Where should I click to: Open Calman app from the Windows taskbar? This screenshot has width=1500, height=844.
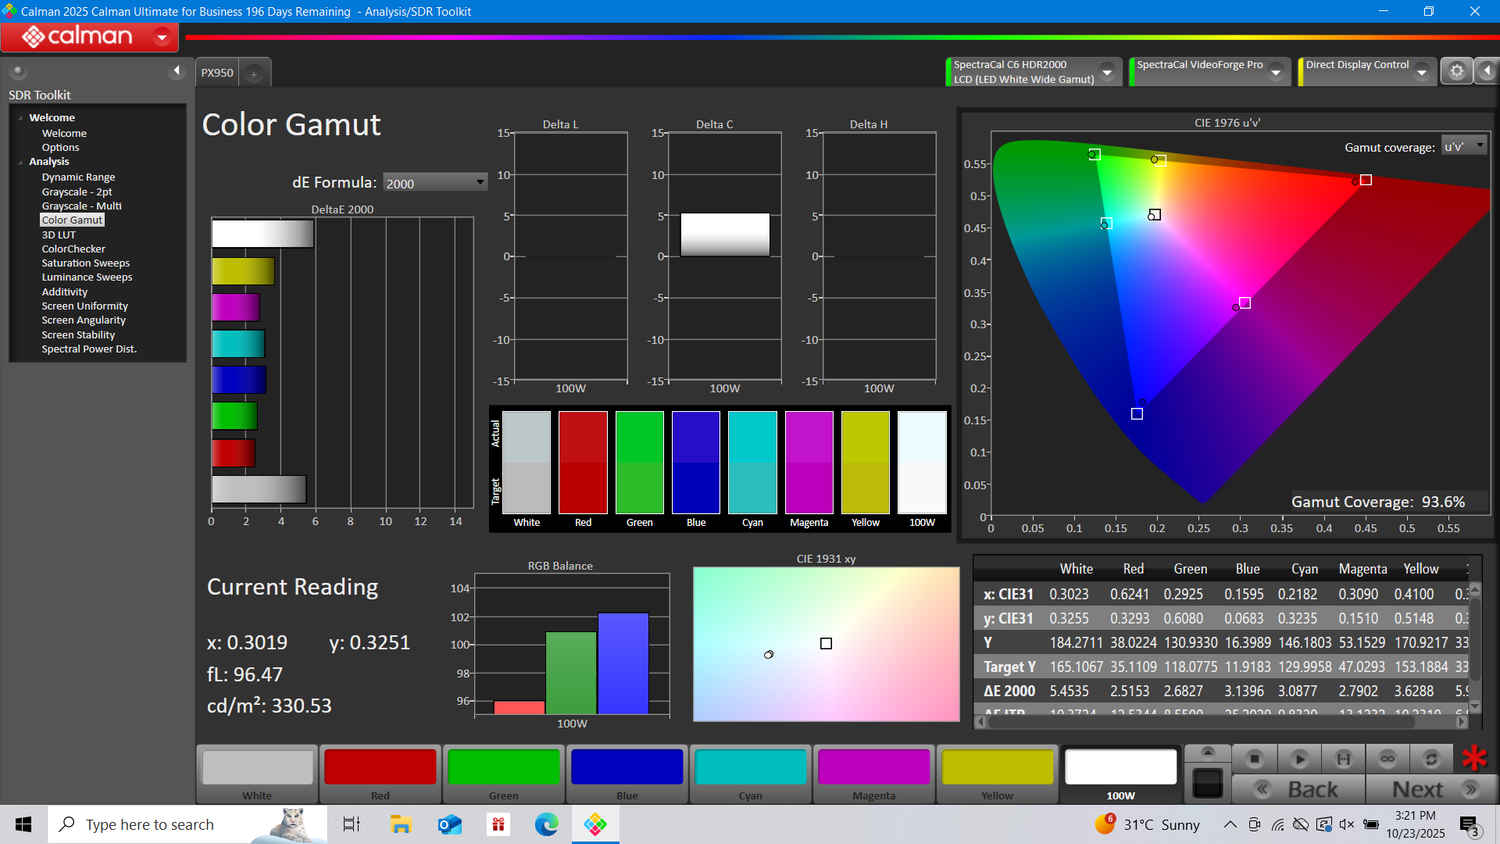[x=595, y=824]
